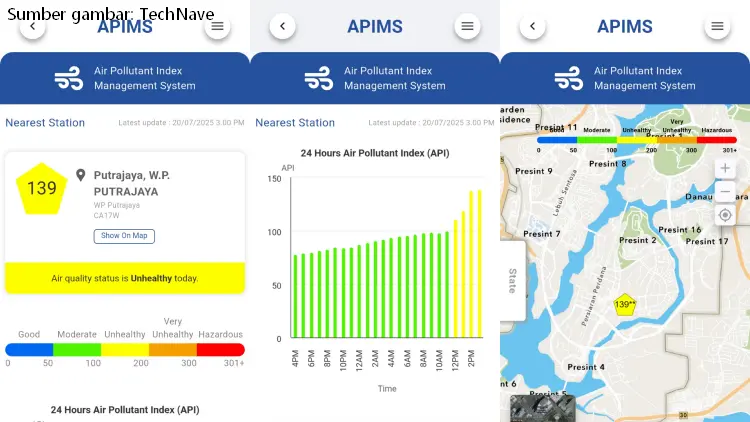
Task: Click the yellow 139 API pentagon badge
Action: (42, 189)
